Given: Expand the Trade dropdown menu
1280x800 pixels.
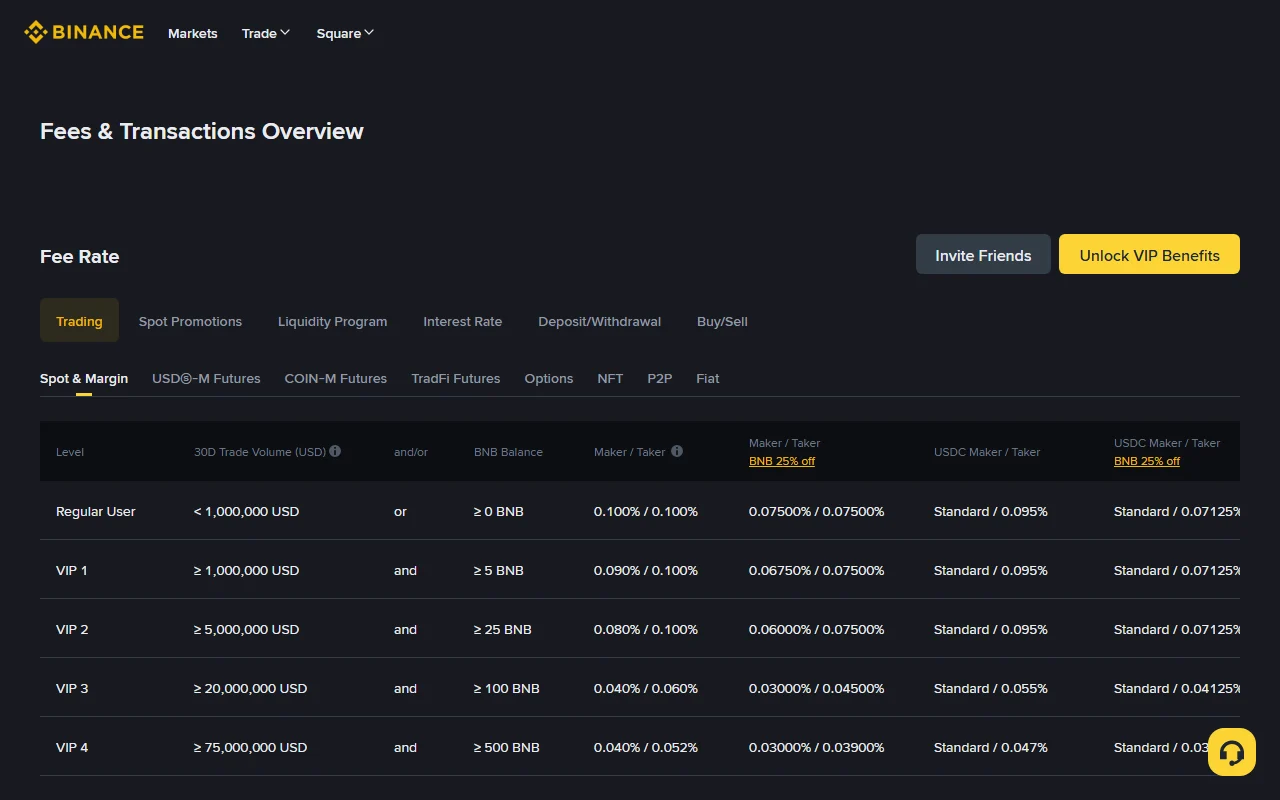Looking at the screenshot, I should coord(266,33).
